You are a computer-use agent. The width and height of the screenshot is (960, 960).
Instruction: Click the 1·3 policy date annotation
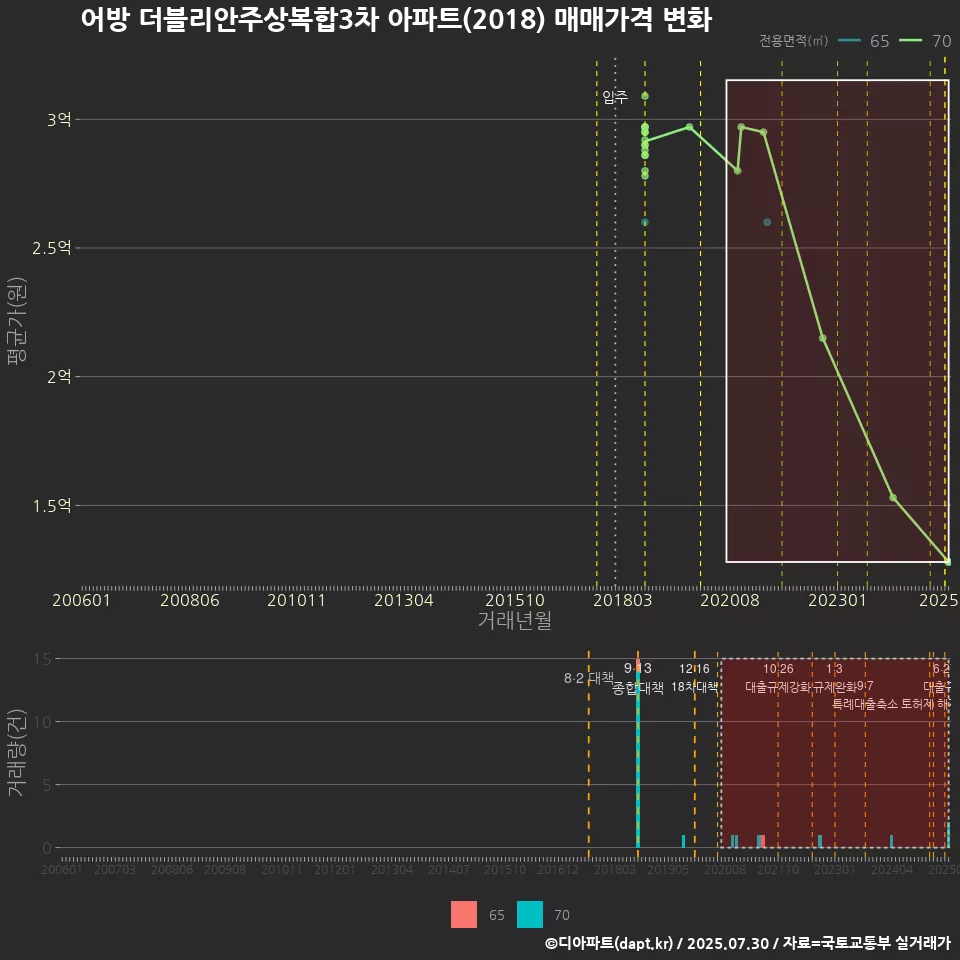pyautogui.click(x=834, y=669)
